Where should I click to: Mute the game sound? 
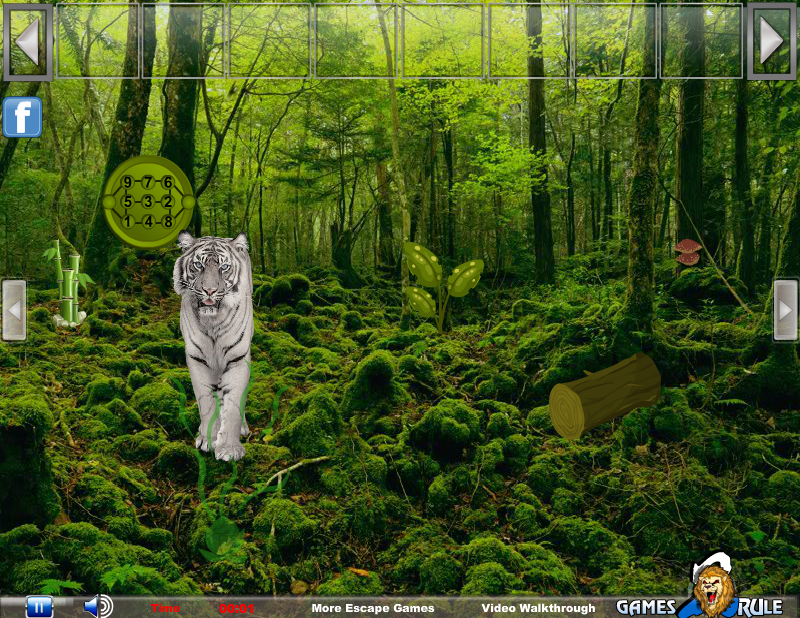[98, 606]
